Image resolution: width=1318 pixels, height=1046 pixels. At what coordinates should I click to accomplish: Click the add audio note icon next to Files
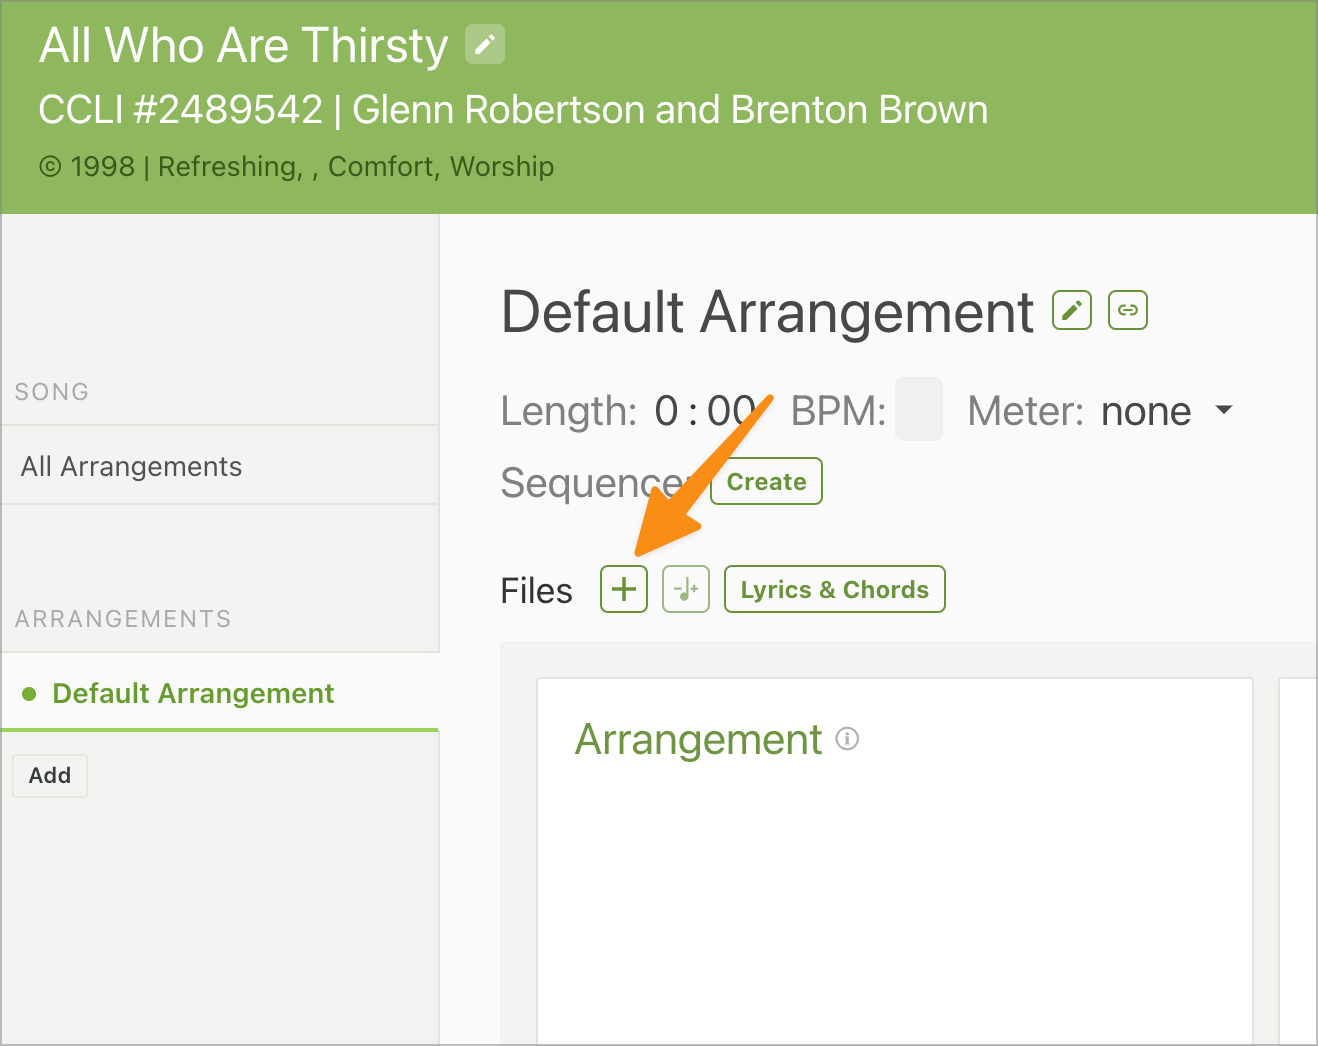(x=686, y=589)
